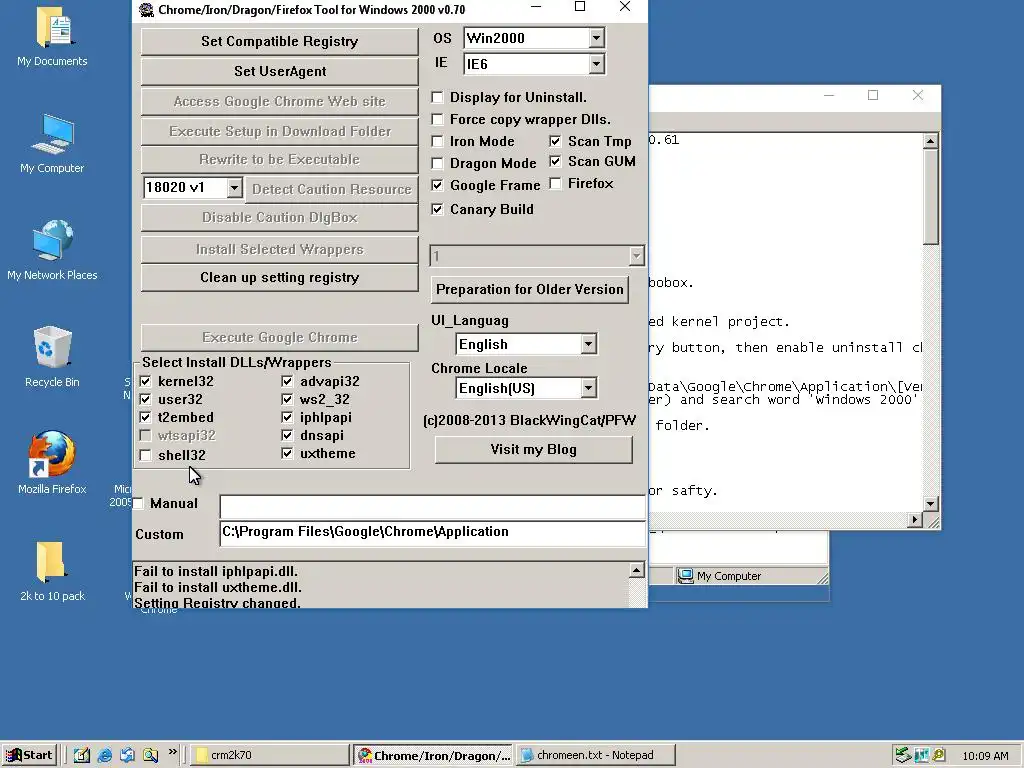This screenshot has width=1024, height=768.
Task: Switch to 'chromeen.txt - Notepad' taskbar button
Action: click(595, 755)
